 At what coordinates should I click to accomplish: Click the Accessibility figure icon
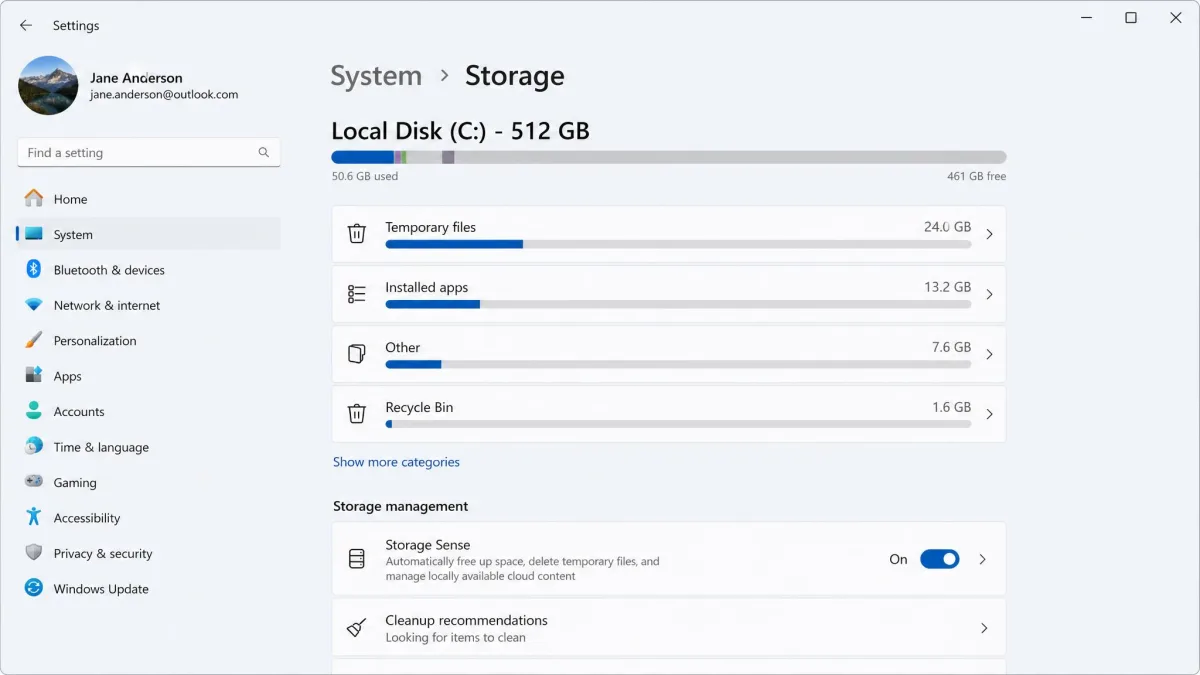pos(34,517)
